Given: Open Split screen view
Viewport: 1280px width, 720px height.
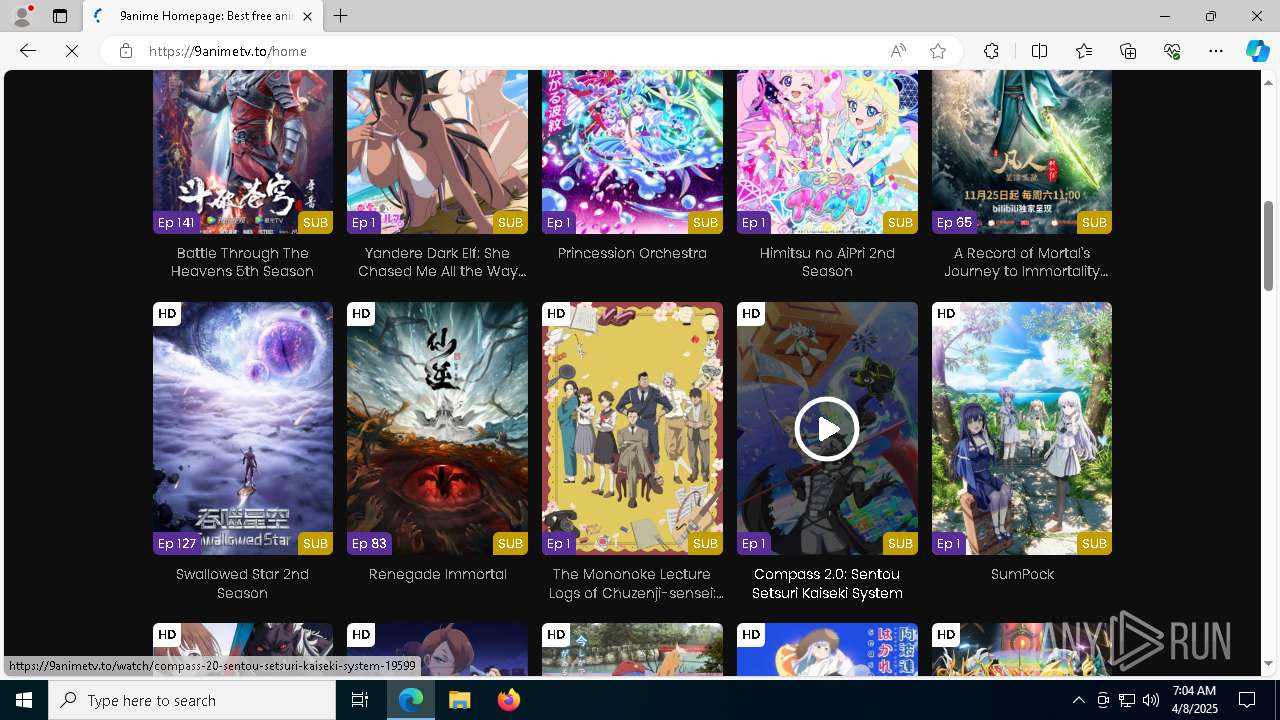Looking at the screenshot, I should click(x=1039, y=51).
